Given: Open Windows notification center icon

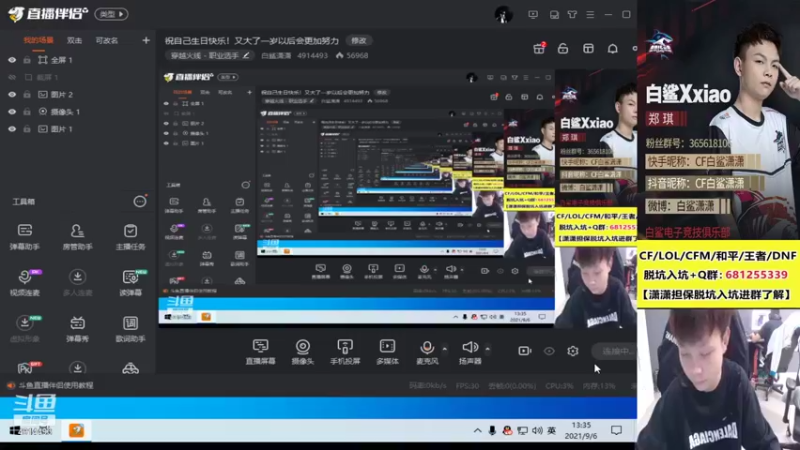Looking at the screenshot, I should pyautogui.click(x=616, y=430).
